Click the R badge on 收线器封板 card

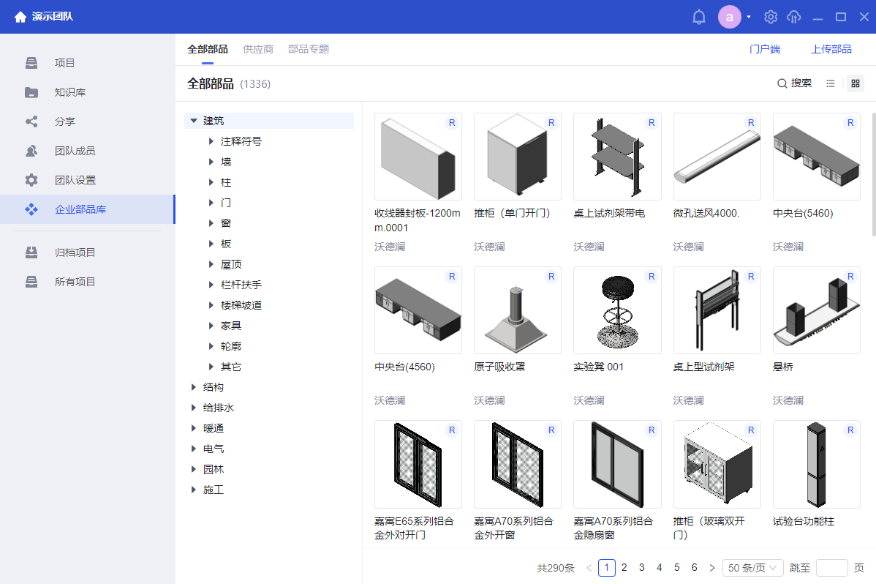(x=452, y=122)
